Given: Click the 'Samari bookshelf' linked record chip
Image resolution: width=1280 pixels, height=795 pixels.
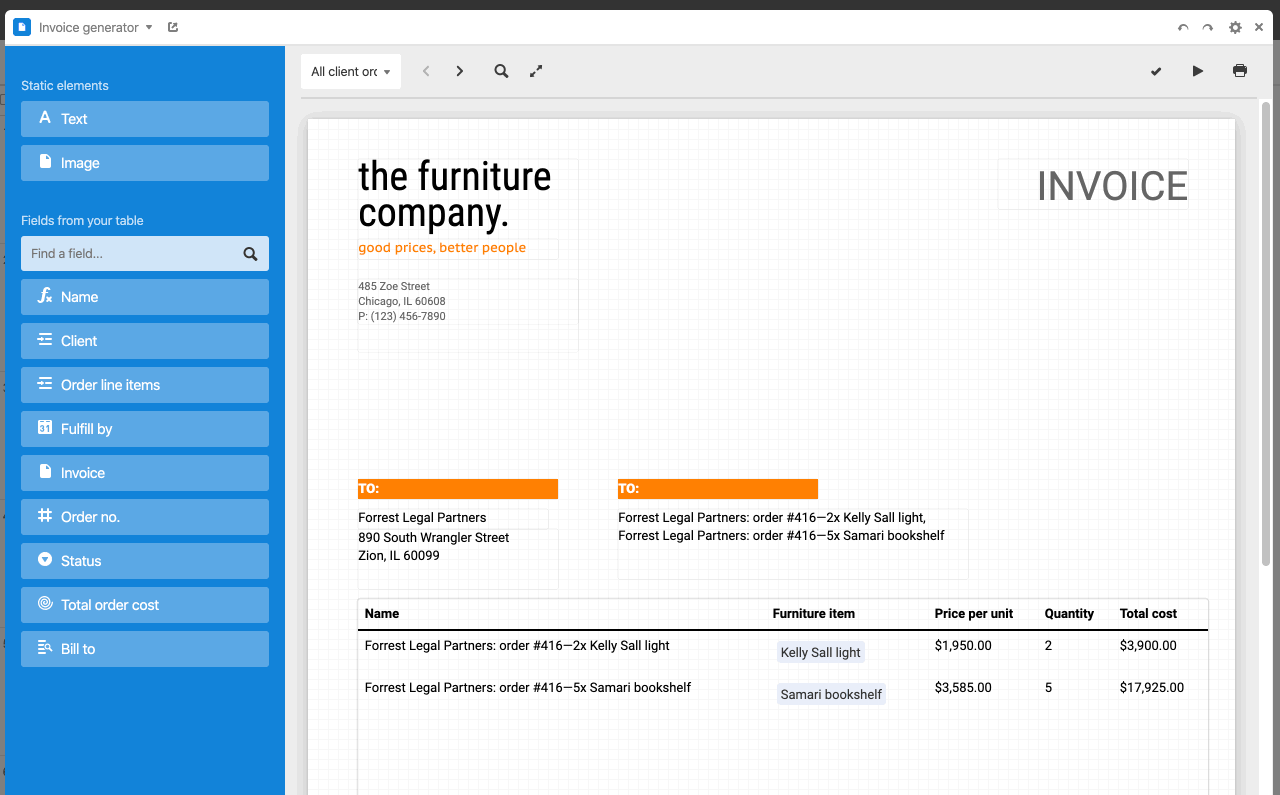Looking at the screenshot, I should (x=832, y=695).
